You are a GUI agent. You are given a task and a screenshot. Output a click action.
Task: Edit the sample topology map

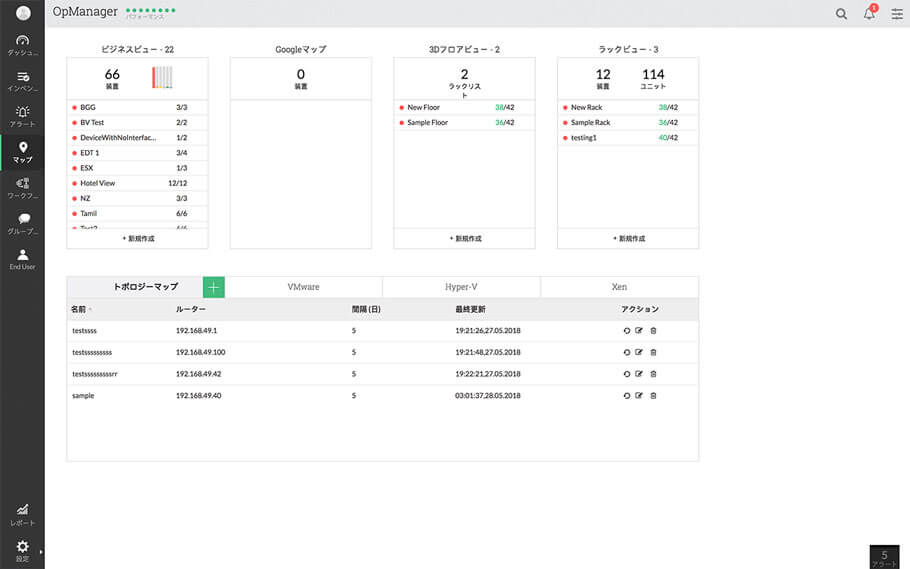pyautogui.click(x=639, y=395)
